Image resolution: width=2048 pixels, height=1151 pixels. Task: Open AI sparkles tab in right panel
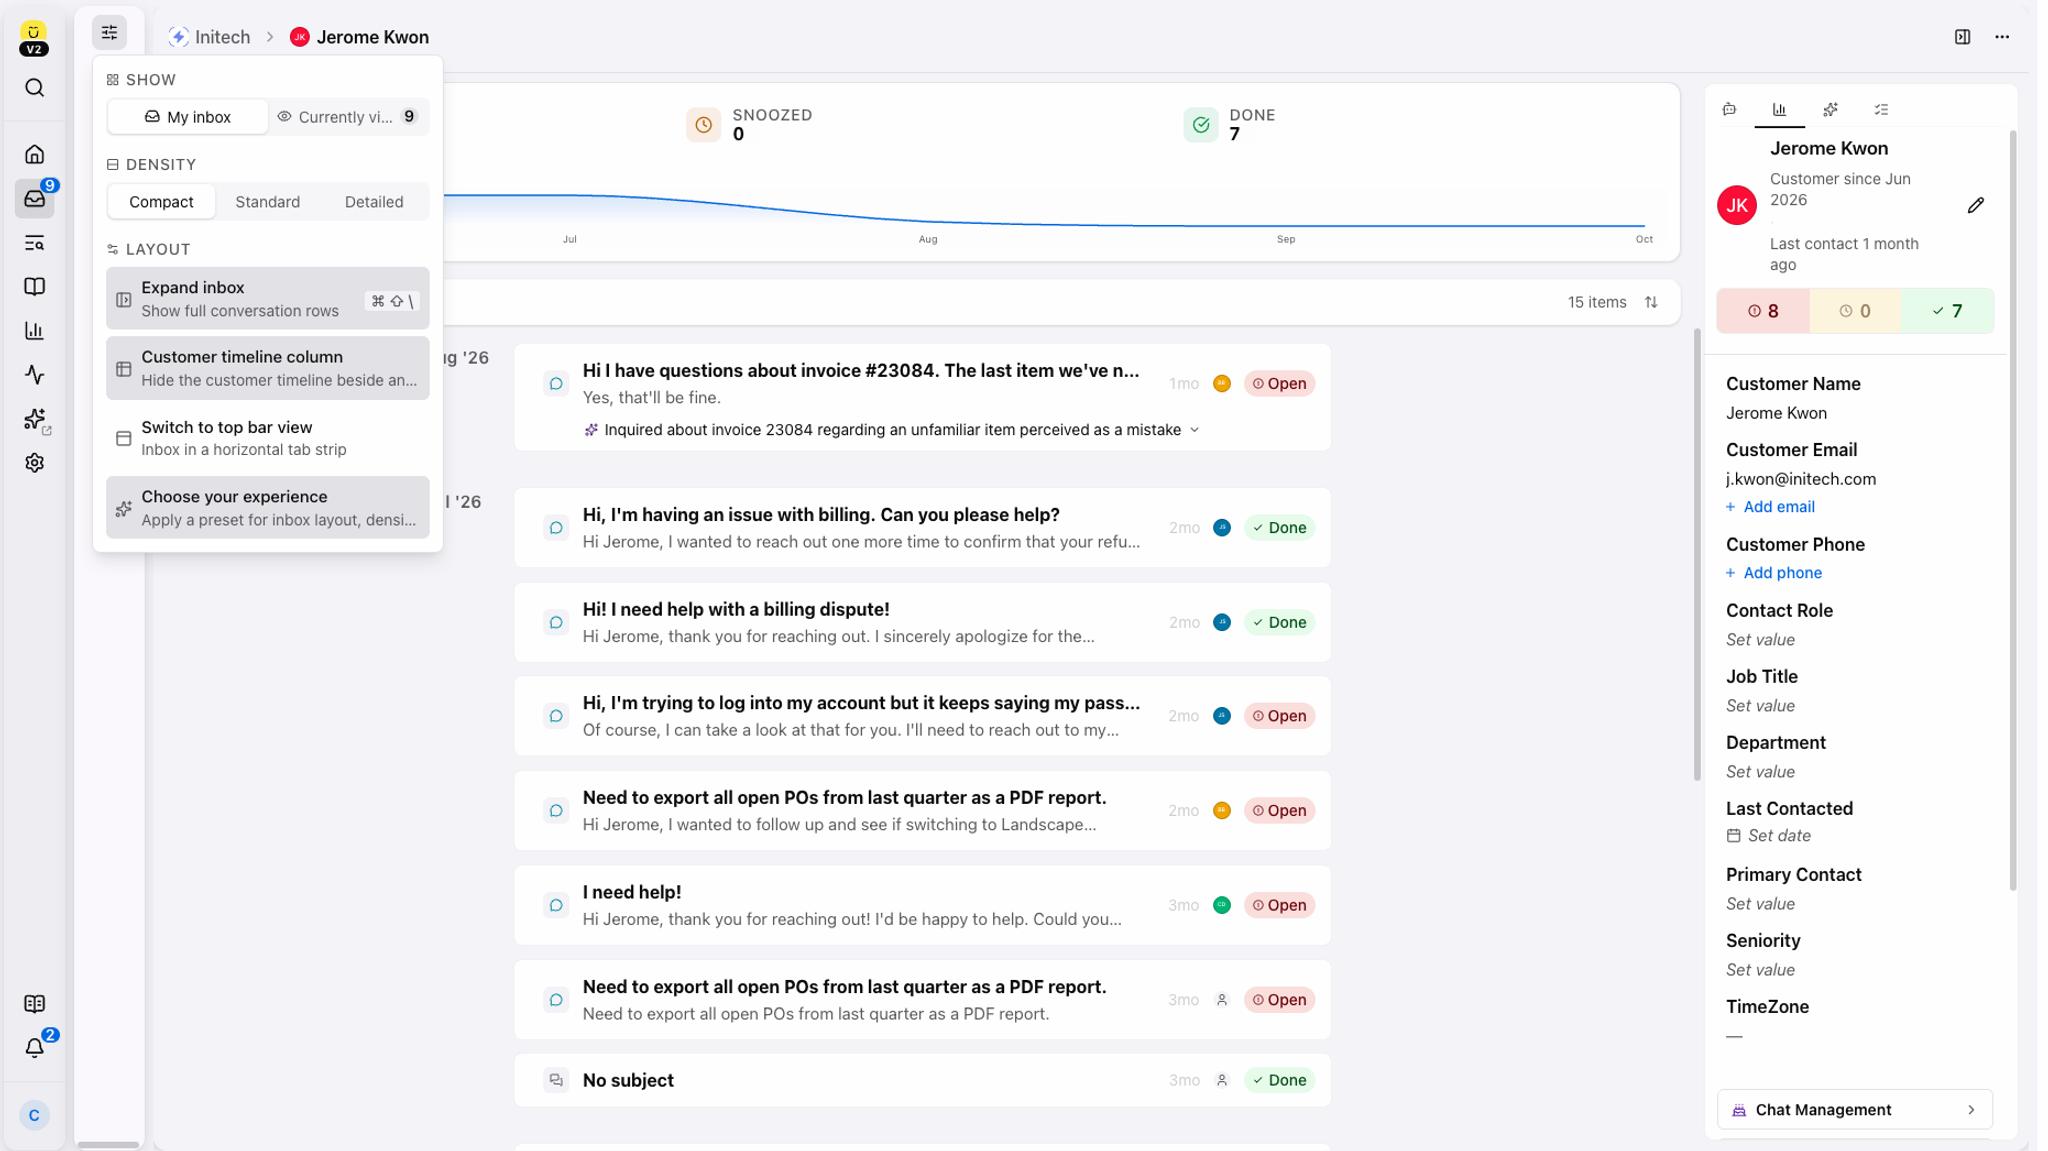coord(1830,110)
